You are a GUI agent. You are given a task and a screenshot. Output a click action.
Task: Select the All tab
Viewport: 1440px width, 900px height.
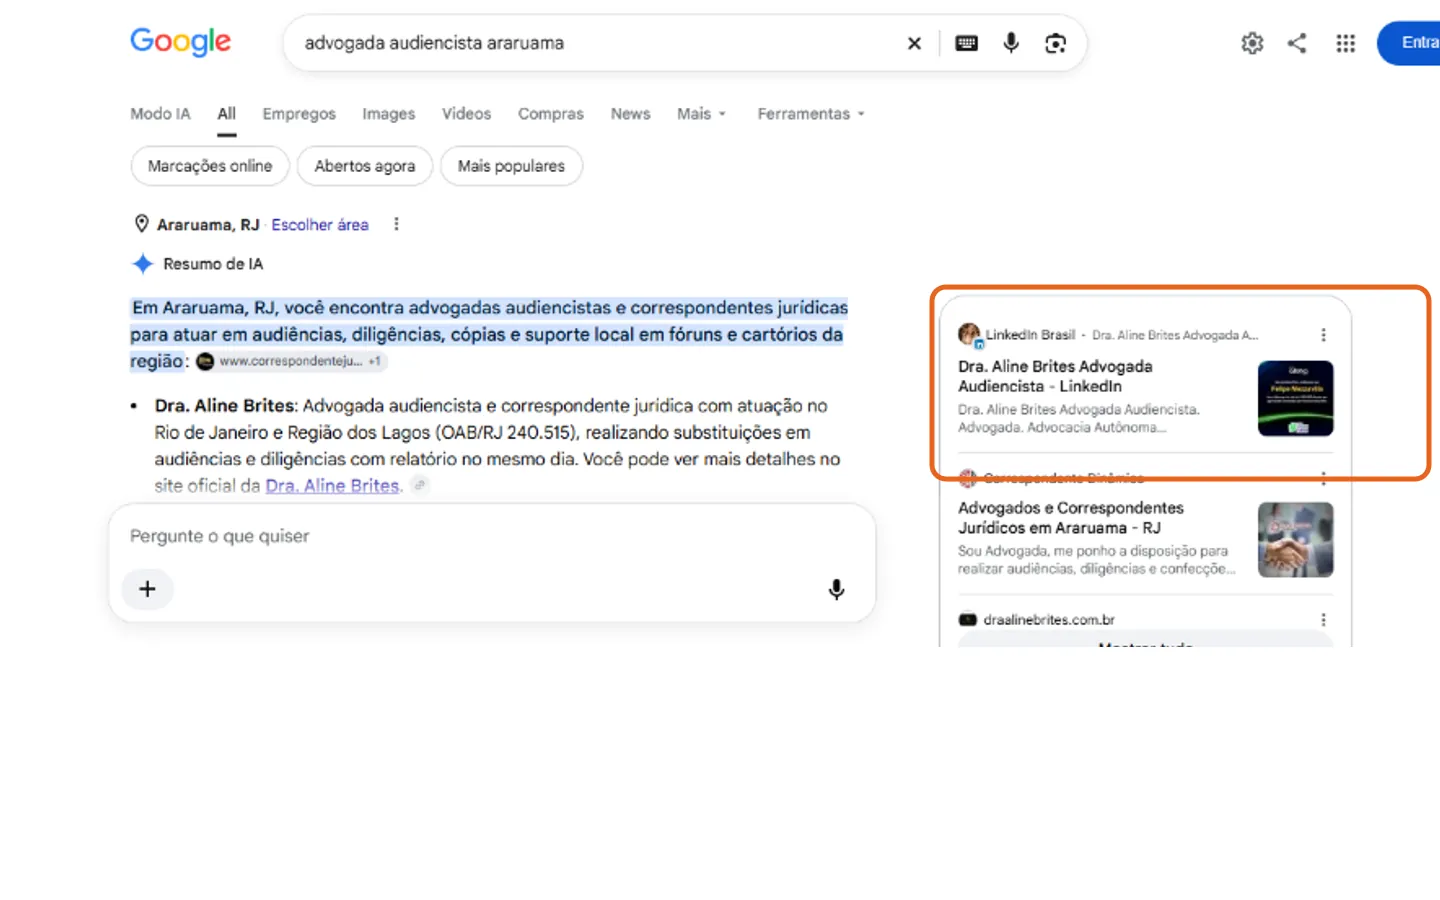tap(227, 114)
